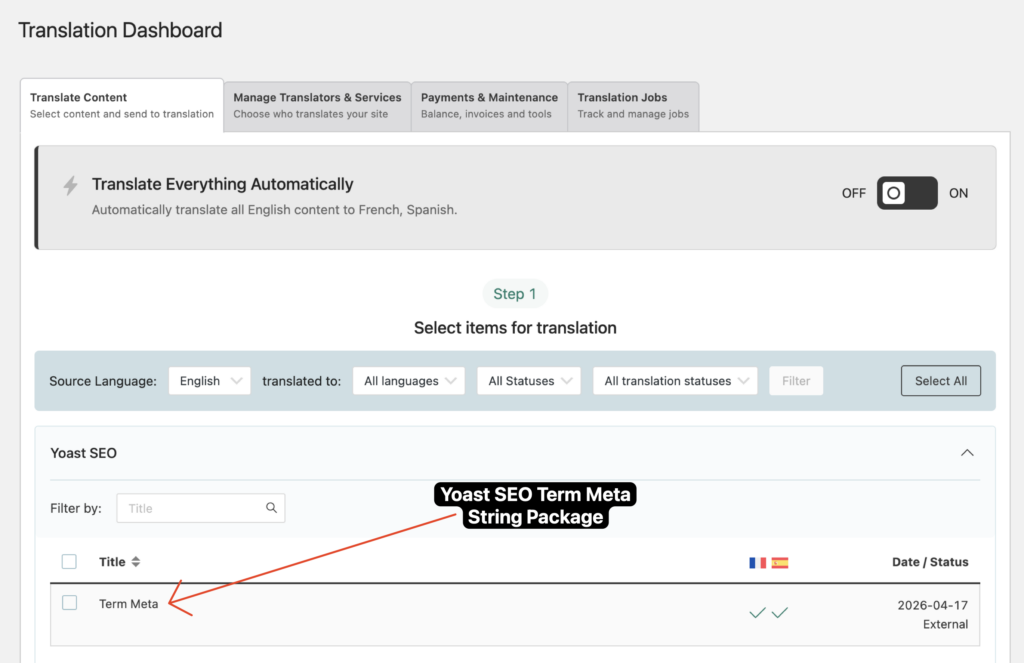Image resolution: width=1024 pixels, height=663 pixels.
Task: Click the Term Meta title text
Action: pos(129,604)
